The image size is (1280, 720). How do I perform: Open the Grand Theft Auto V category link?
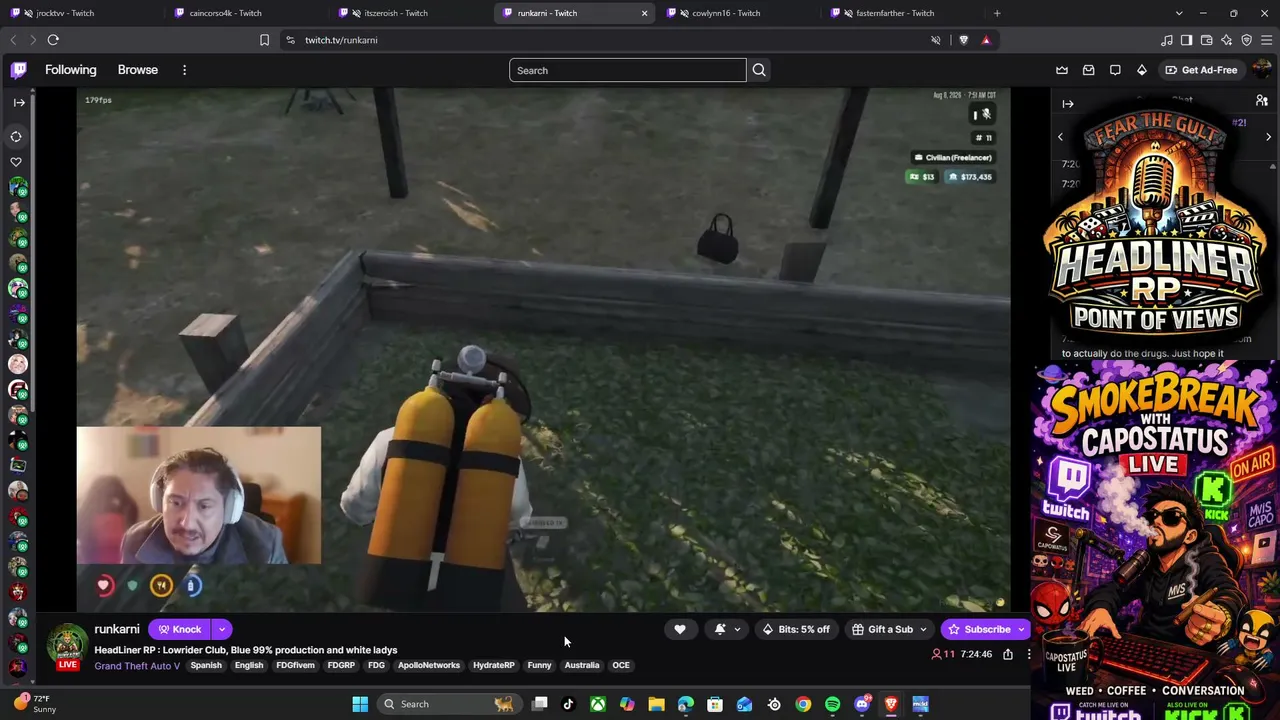137,666
